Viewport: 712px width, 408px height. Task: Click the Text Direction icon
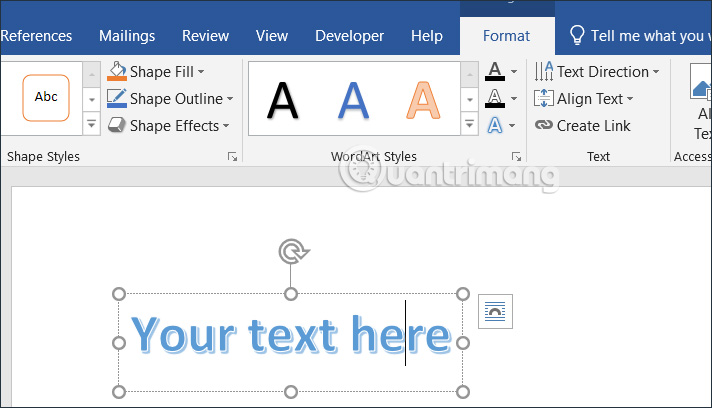(x=544, y=71)
